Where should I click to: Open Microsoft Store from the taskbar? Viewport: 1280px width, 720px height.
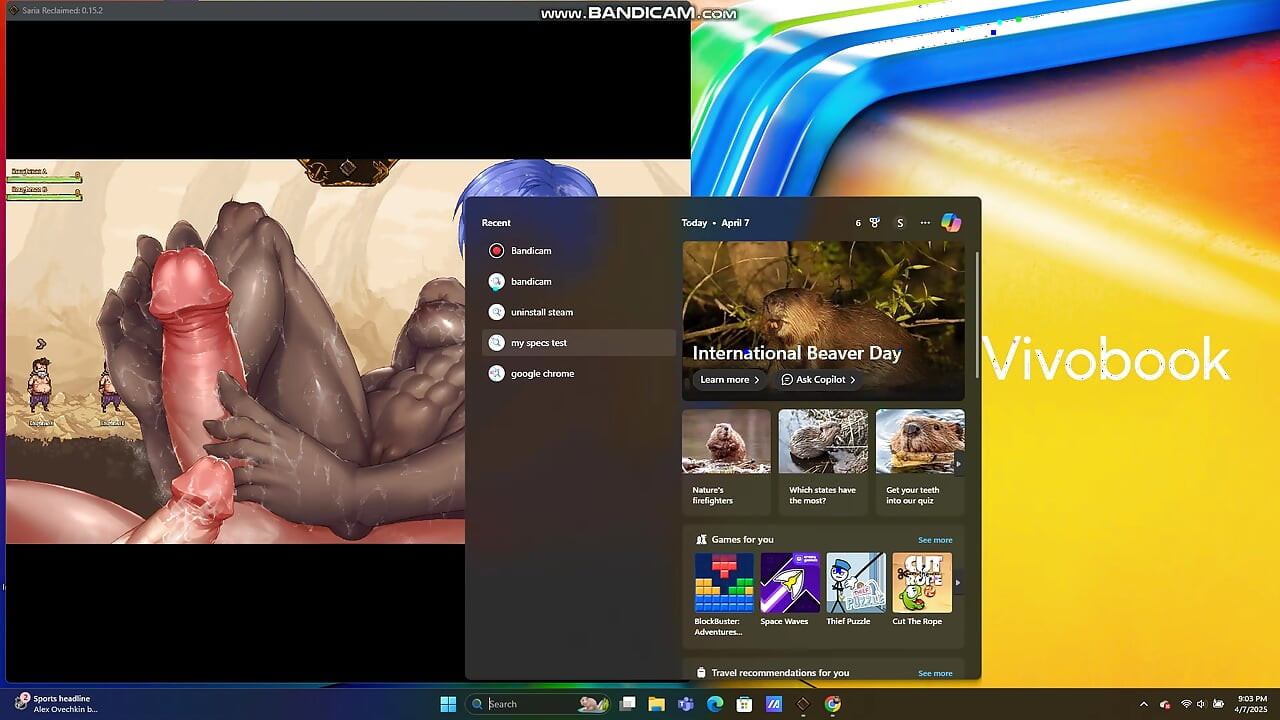(x=744, y=704)
